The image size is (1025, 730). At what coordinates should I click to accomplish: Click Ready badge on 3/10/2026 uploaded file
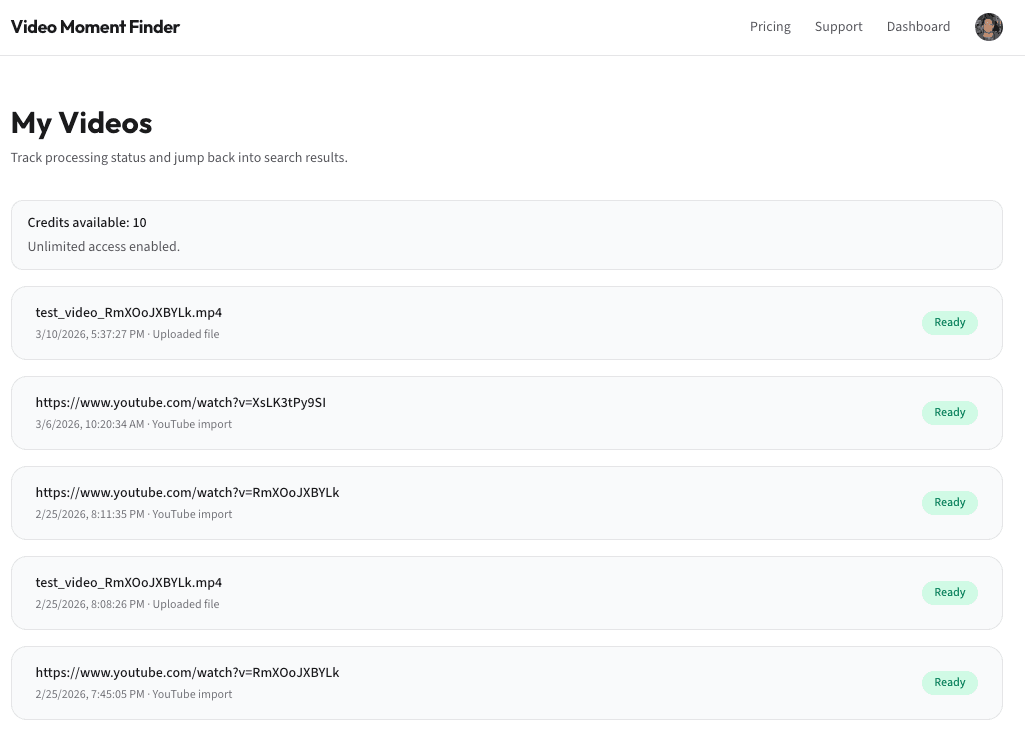tap(949, 323)
